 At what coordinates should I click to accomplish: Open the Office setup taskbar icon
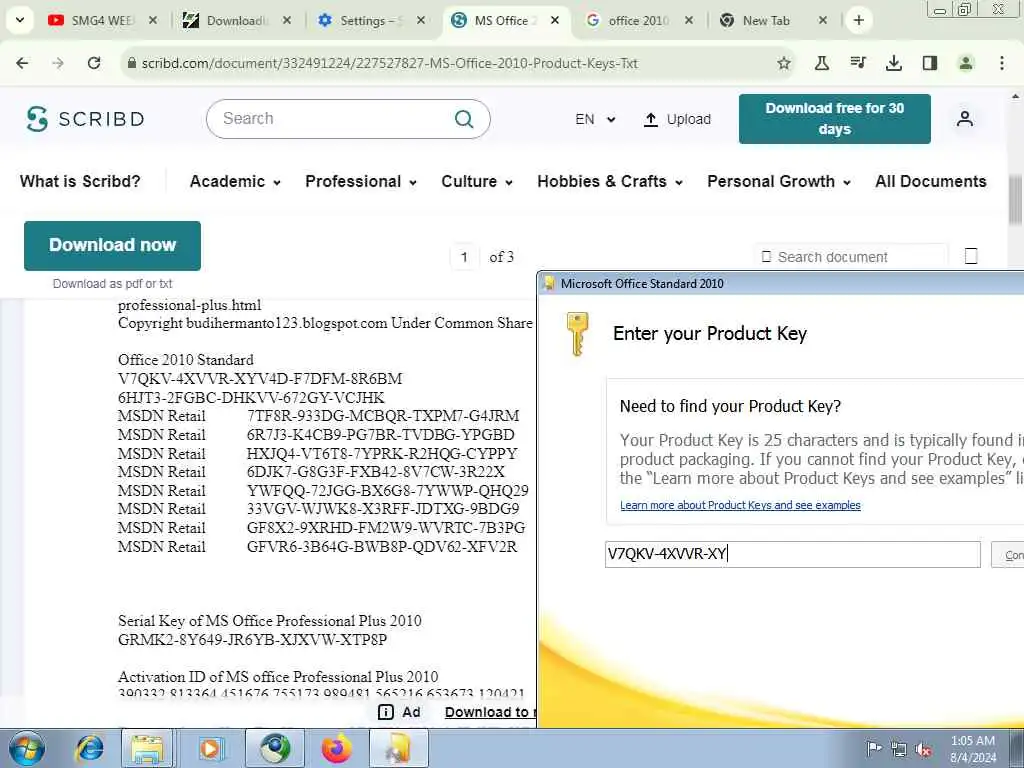coord(399,748)
